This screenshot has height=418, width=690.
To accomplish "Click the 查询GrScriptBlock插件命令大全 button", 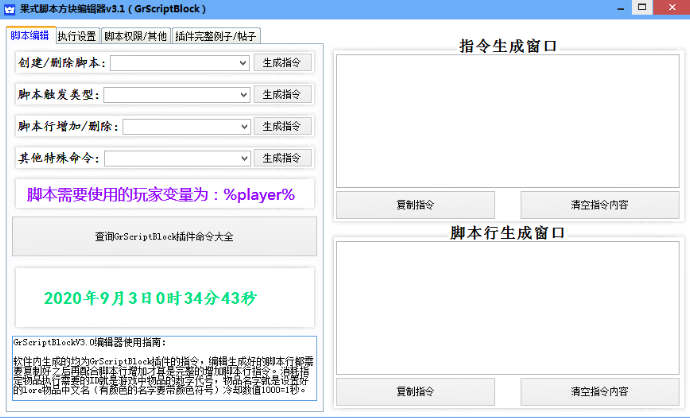I will pos(163,237).
